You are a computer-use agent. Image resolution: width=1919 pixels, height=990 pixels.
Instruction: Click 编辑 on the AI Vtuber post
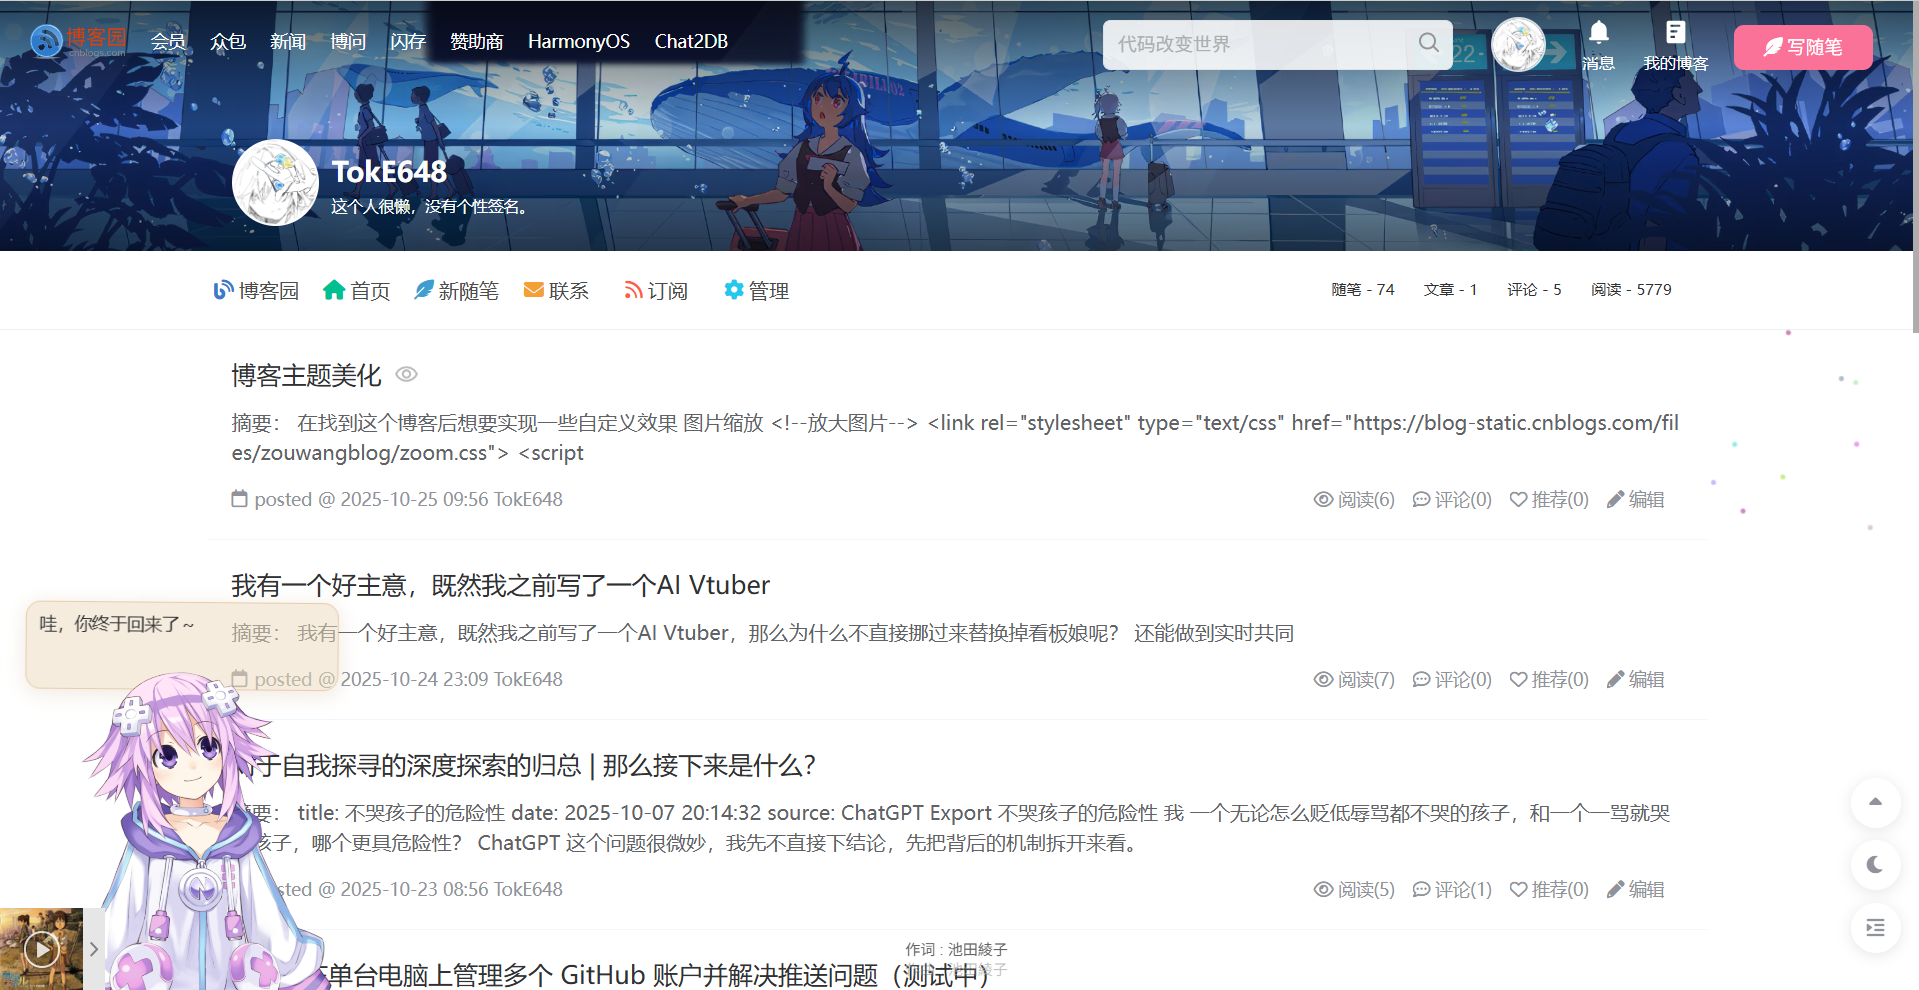[x=1635, y=679]
